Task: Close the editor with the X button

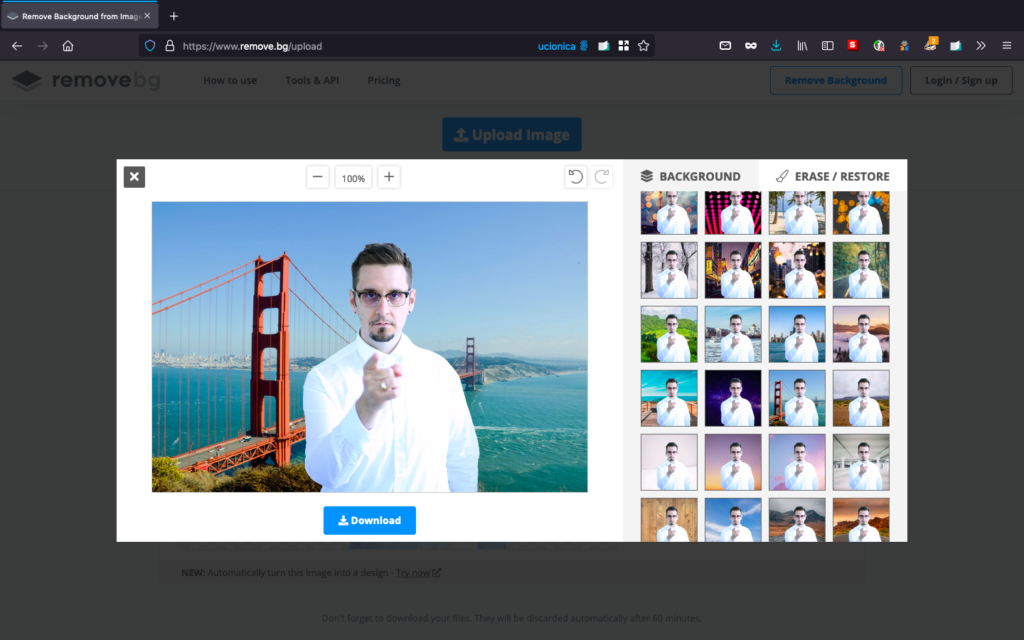Action: pos(134,177)
